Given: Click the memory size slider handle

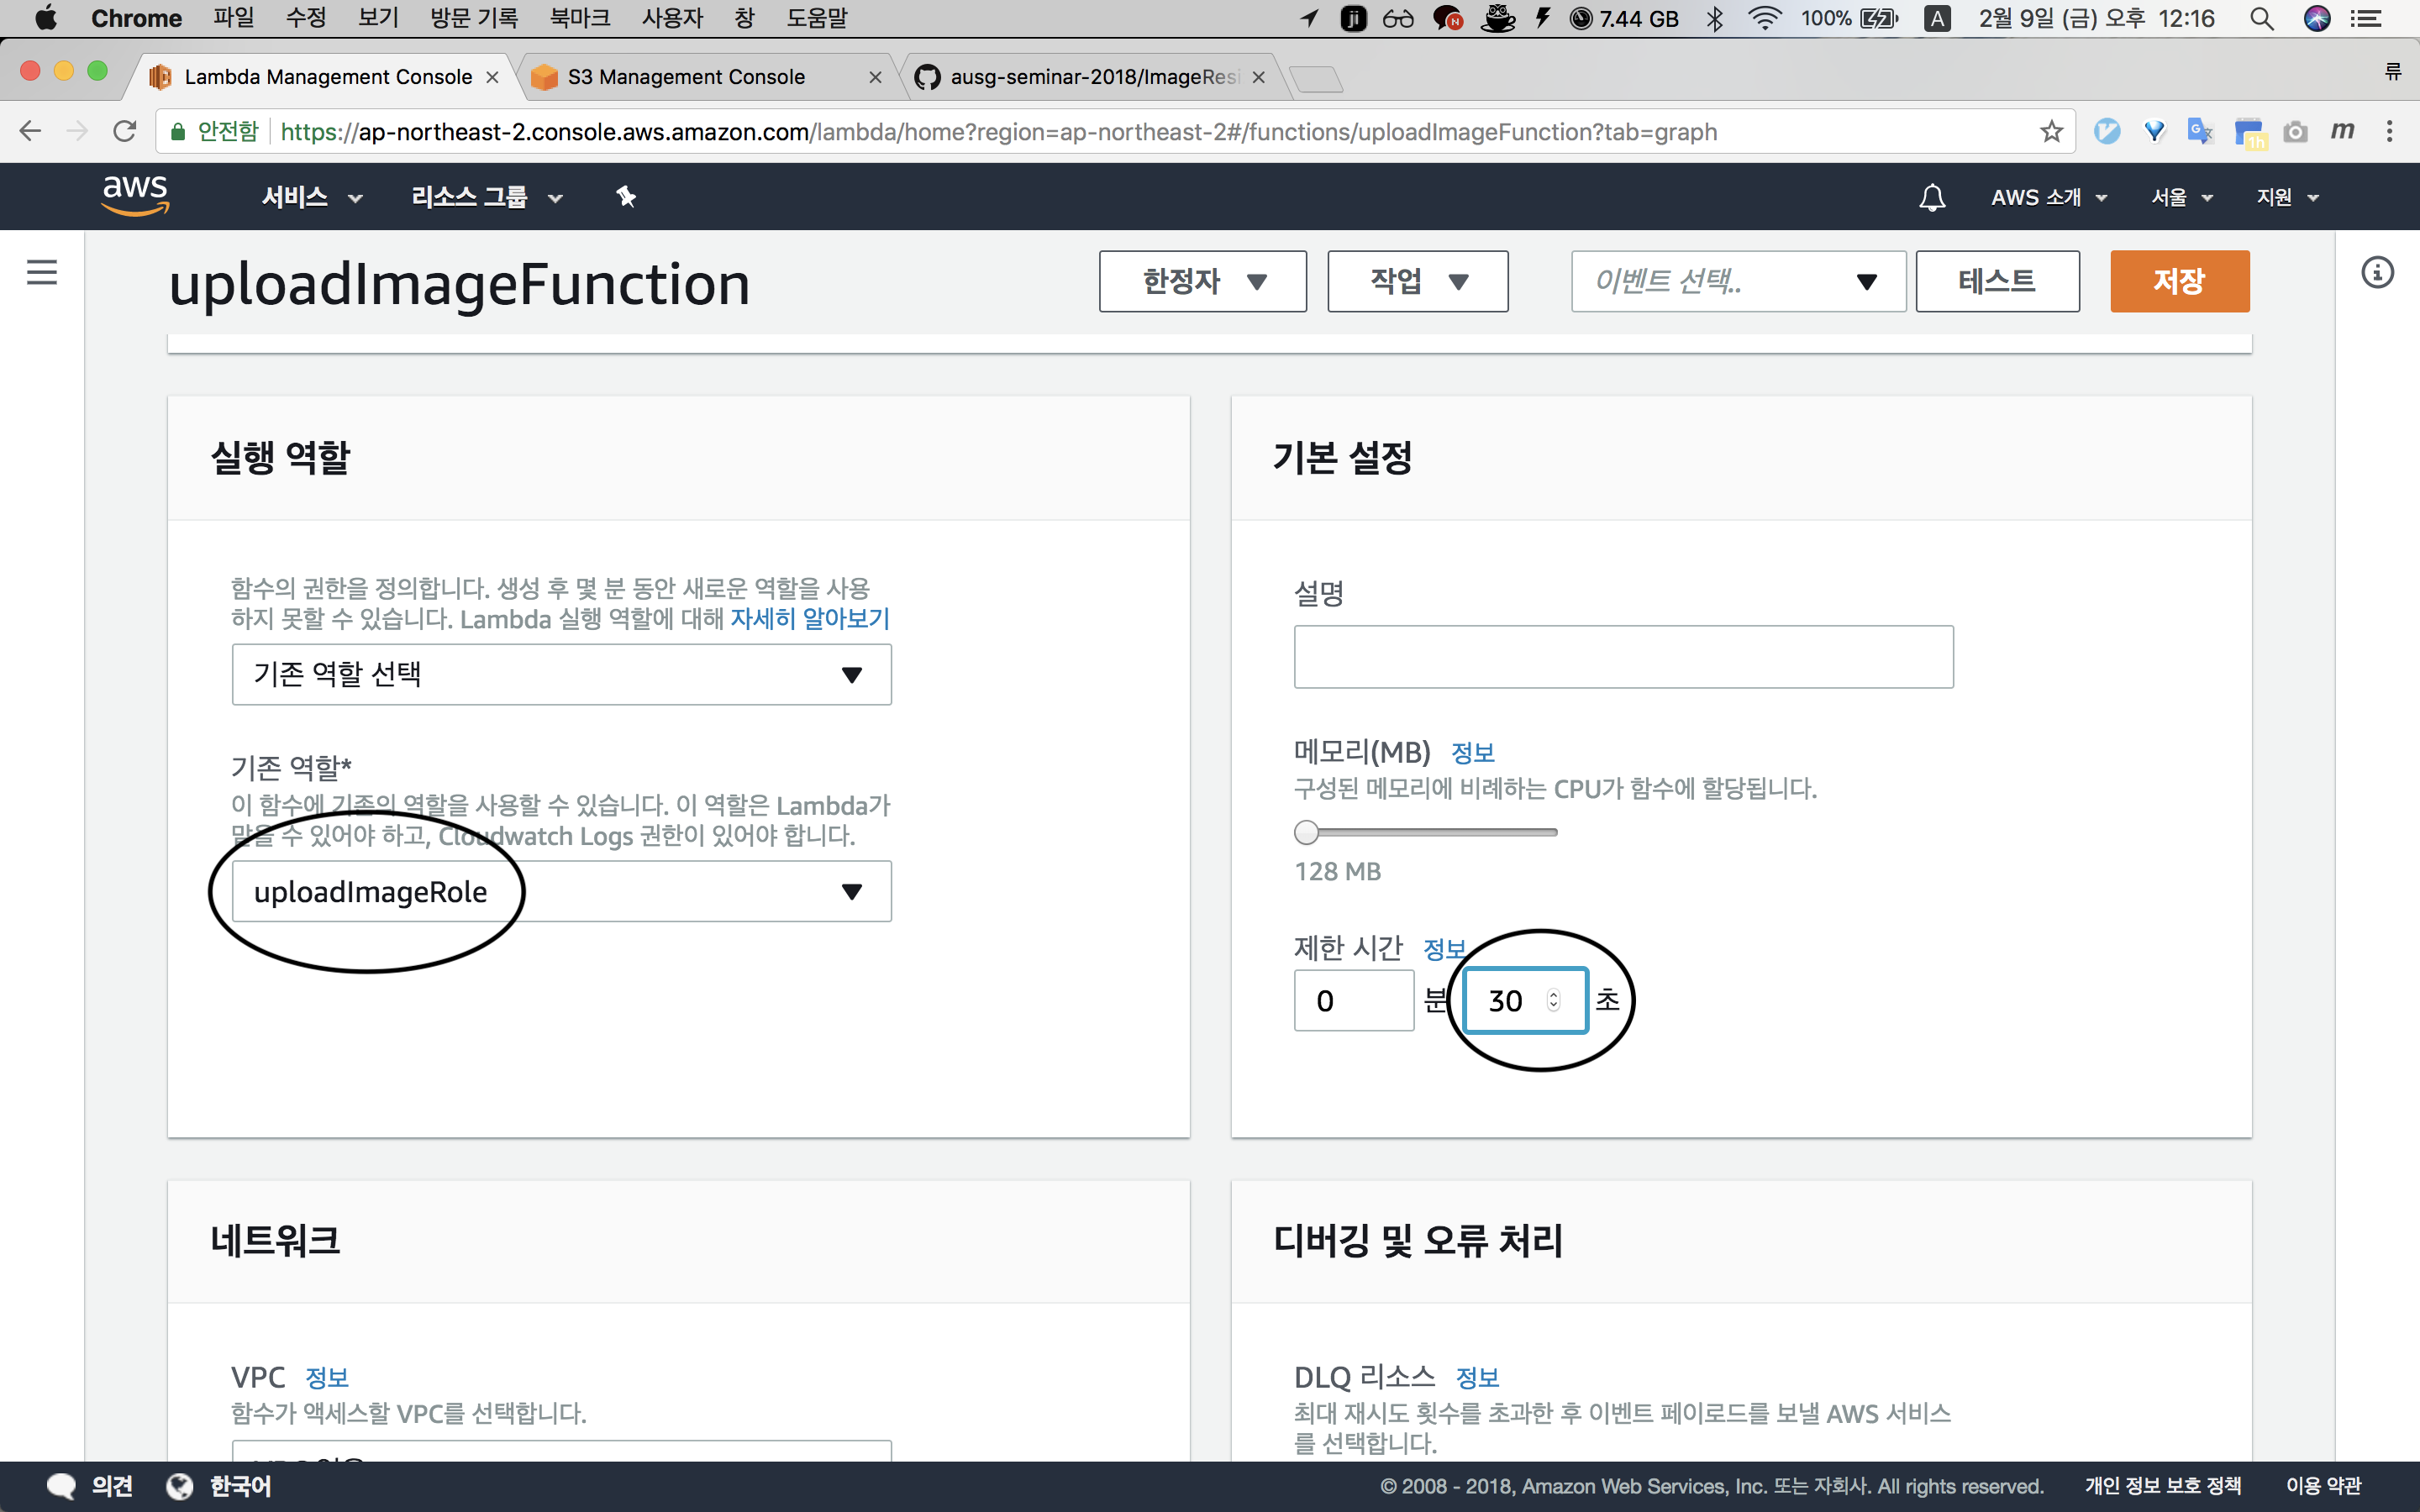Looking at the screenshot, I should [x=1306, y=832].
